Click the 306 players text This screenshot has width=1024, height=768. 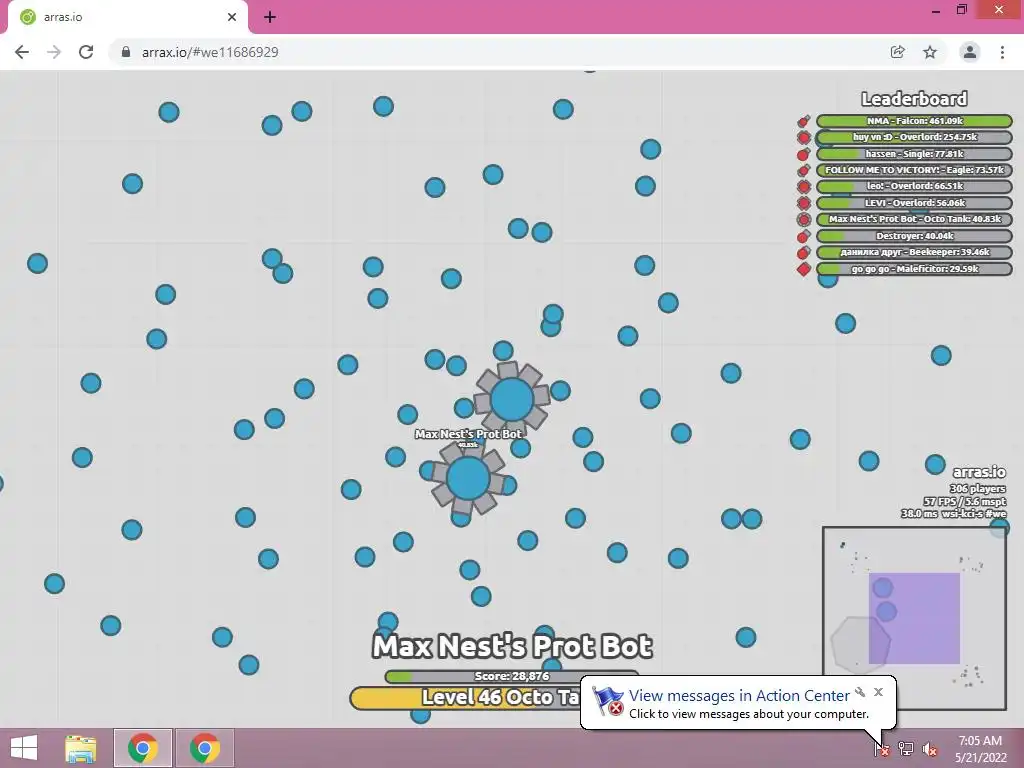978,488
